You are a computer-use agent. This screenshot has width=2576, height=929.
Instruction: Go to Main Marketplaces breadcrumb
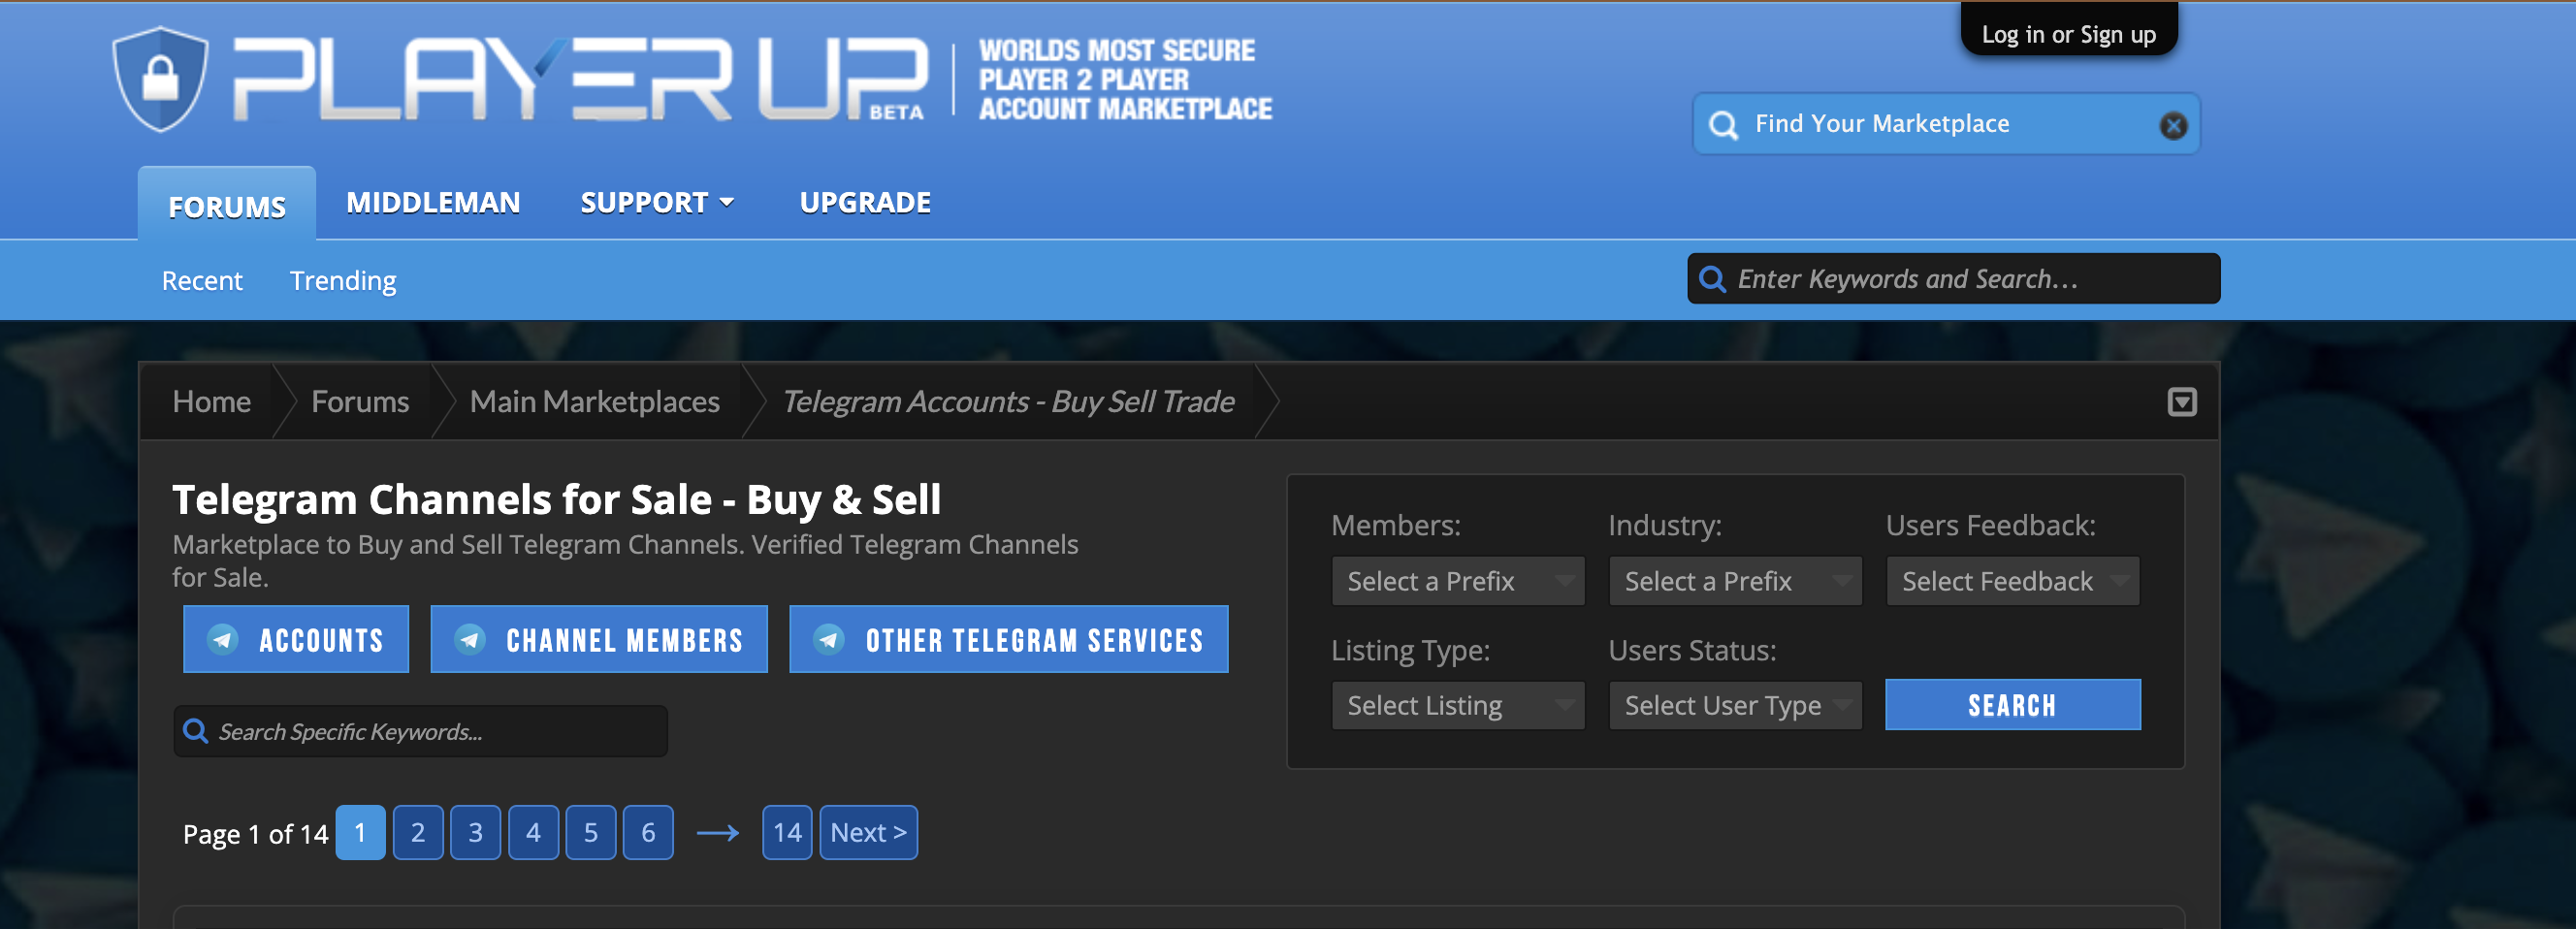point(595,402)
